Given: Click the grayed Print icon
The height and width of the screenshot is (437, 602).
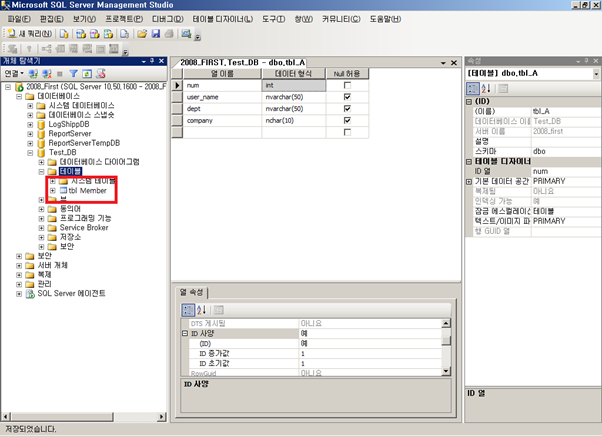Looking at the screenshot, I should [169, 34].
